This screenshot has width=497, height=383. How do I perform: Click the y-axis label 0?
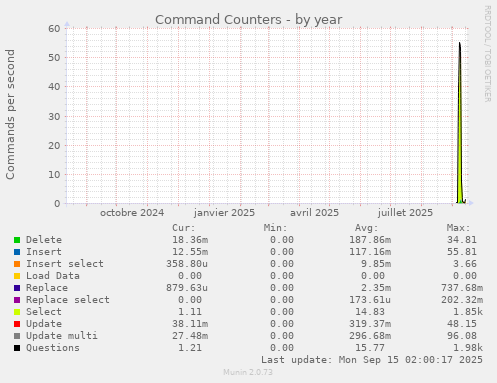pos(57,203)
